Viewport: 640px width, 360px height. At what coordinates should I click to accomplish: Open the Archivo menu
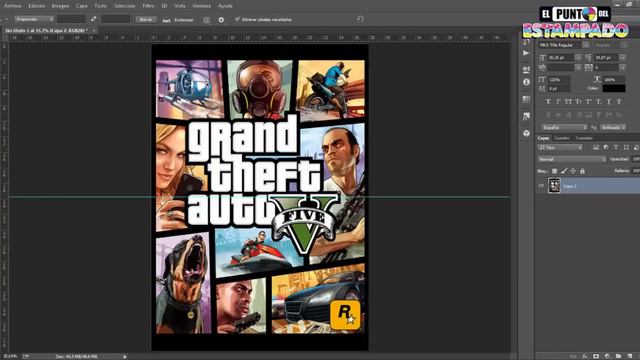pyautogui.click(x=13, y=6)
